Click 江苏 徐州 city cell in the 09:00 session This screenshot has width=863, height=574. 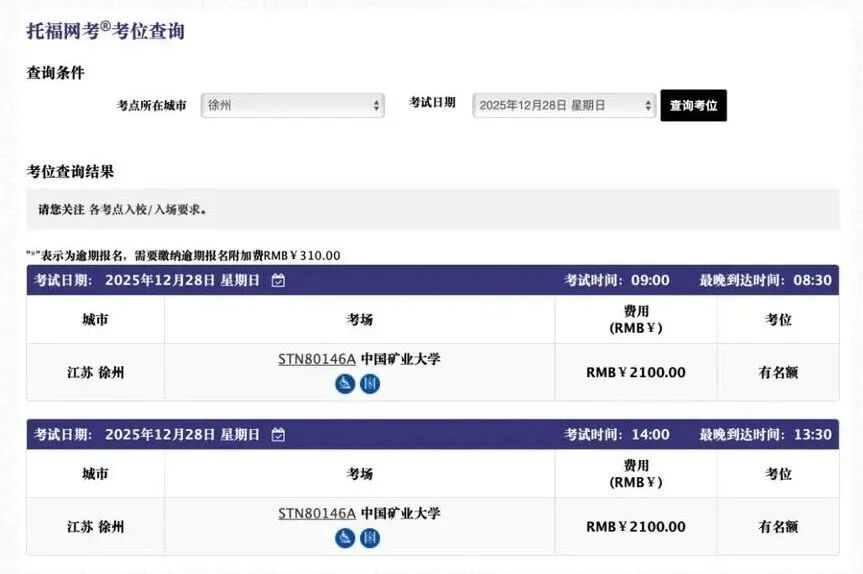click(96, 372)
